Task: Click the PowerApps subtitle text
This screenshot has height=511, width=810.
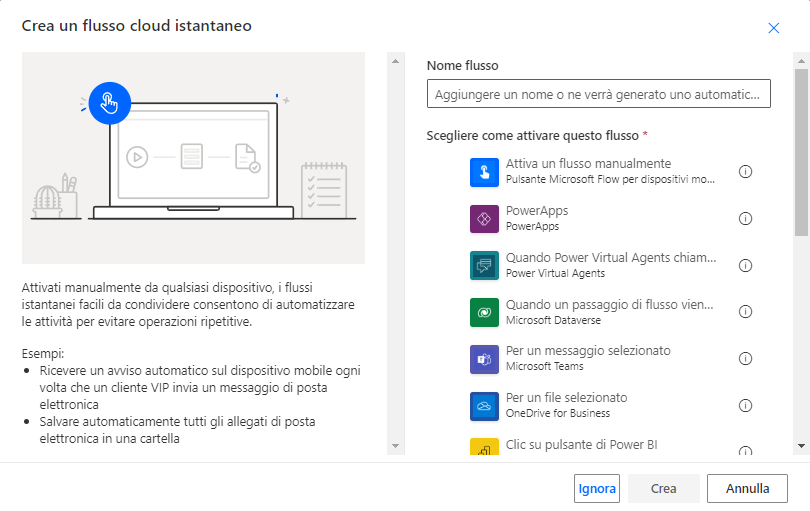Action: 532,226
